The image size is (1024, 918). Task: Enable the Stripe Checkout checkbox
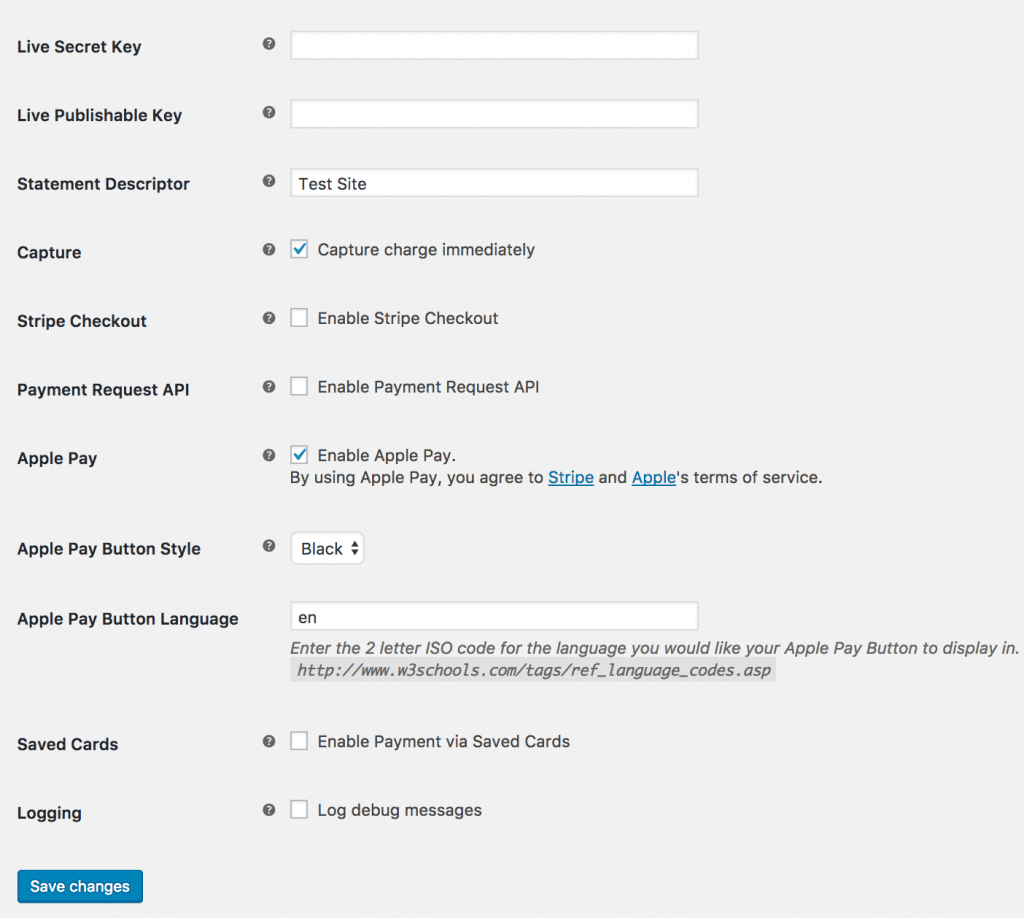coord(299,318)
